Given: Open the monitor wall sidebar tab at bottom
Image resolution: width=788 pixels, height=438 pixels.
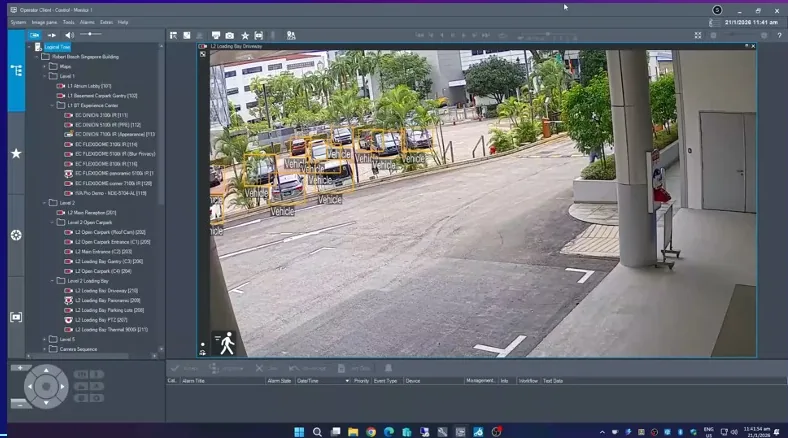Looking at the screenshot, I should 16,317.
